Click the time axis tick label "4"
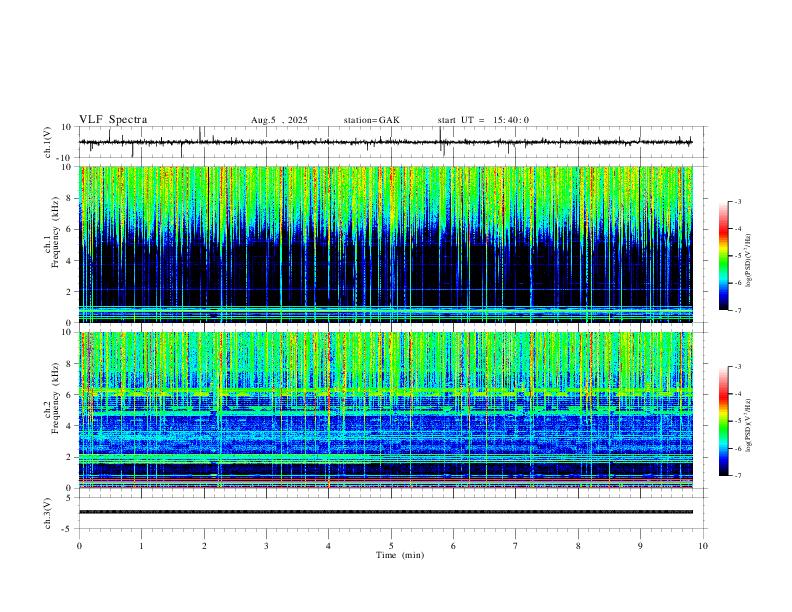 (x=329, y=546)
